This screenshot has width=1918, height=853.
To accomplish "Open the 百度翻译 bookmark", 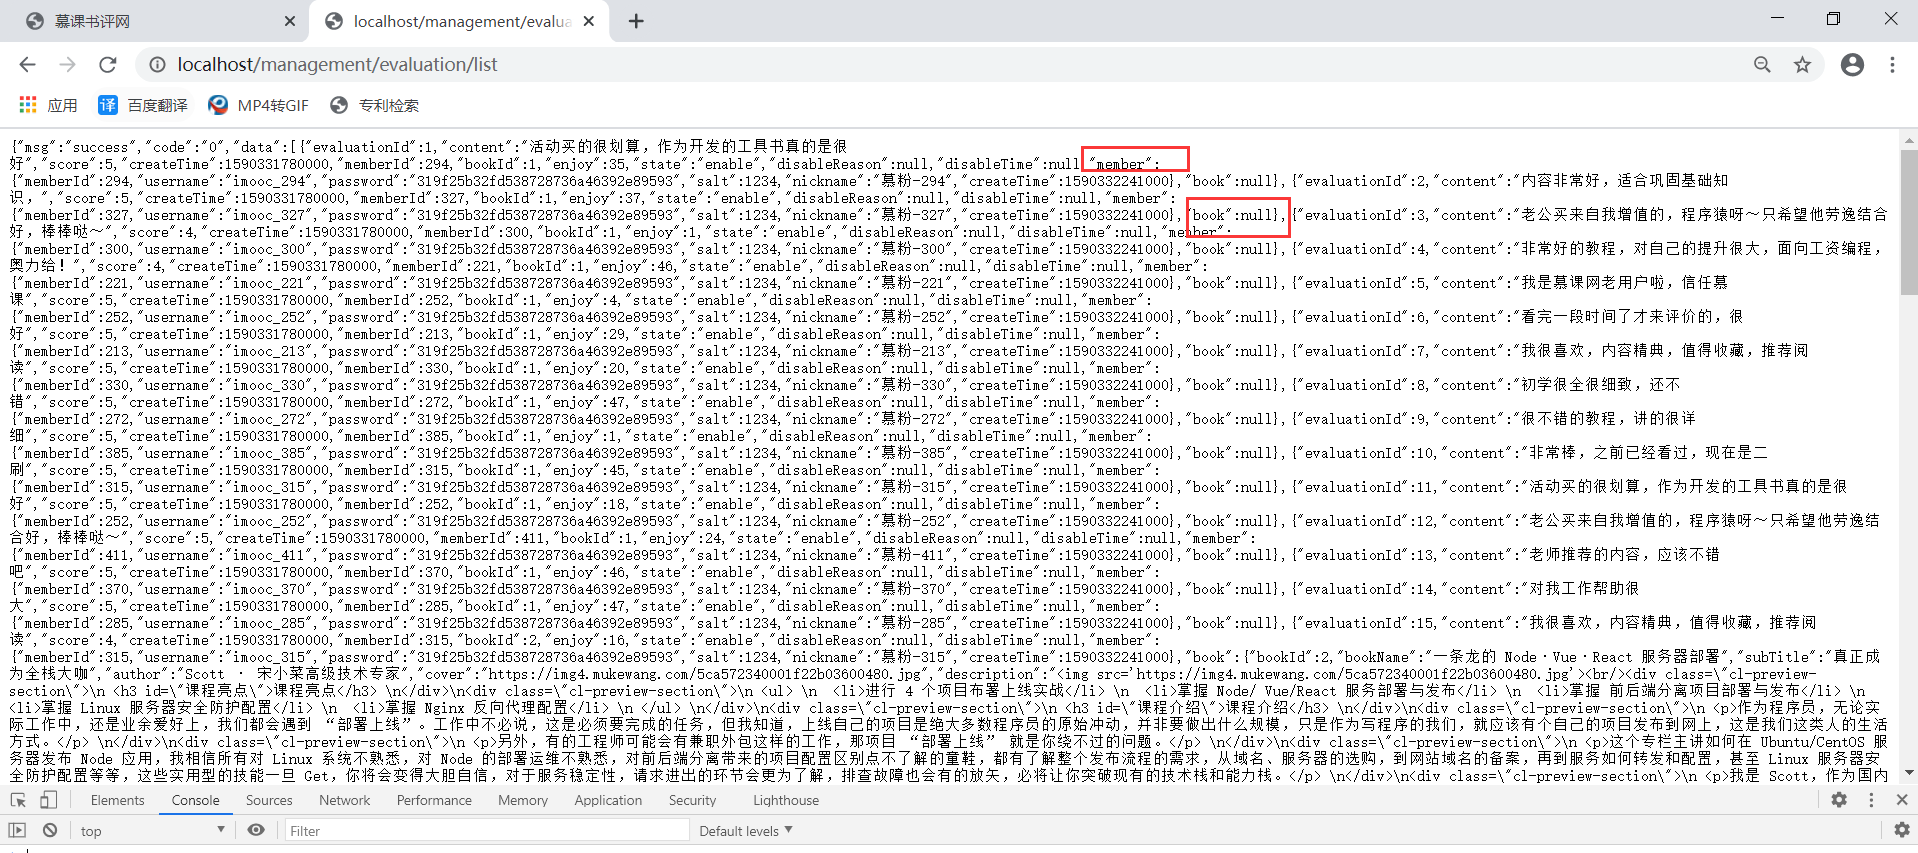I will coord(143,105).
